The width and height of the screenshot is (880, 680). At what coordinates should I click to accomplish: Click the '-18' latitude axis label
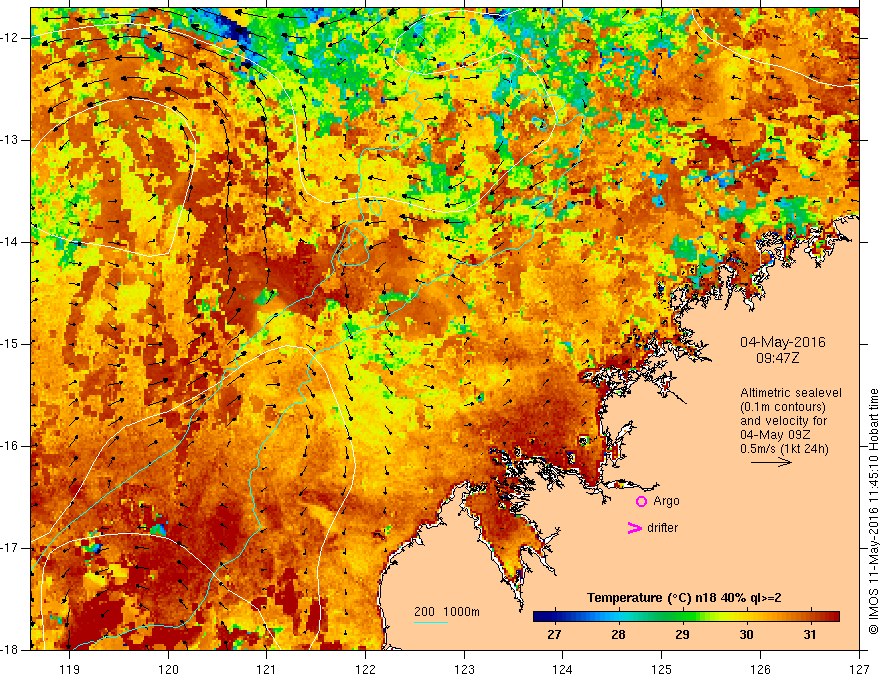10,650
